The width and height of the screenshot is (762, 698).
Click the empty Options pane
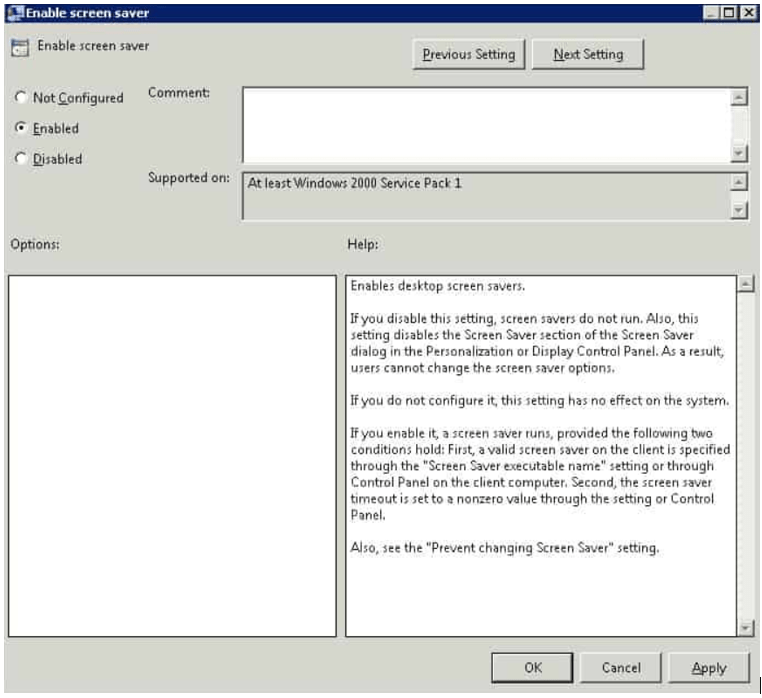pos(172,456)
